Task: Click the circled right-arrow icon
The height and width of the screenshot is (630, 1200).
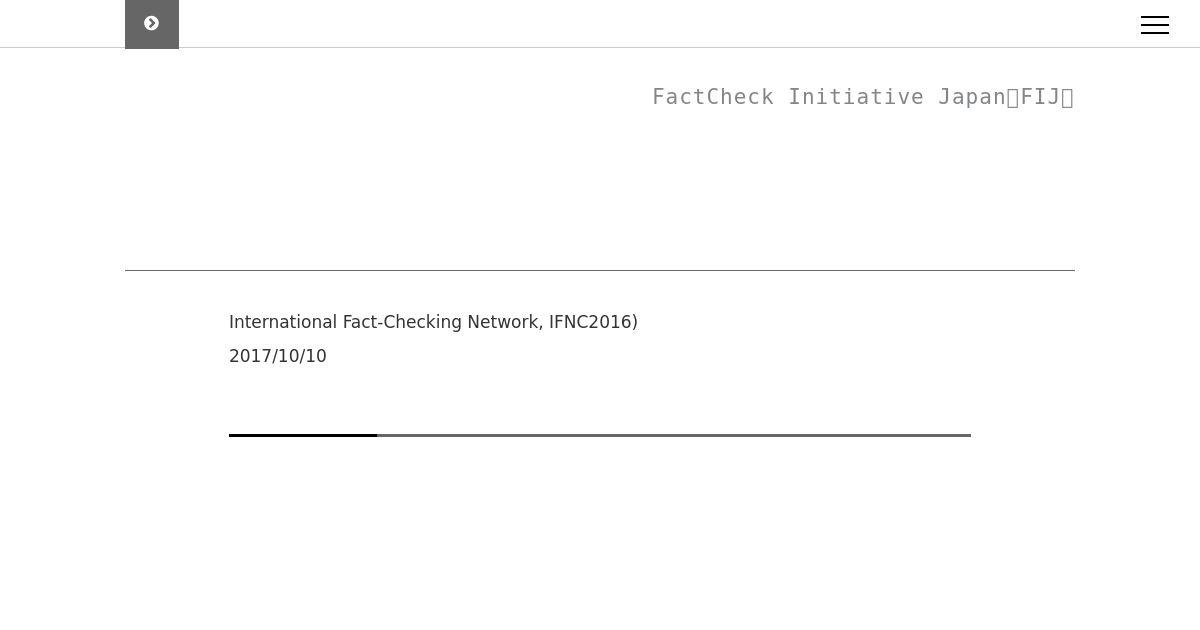Action: click(151, 23)
